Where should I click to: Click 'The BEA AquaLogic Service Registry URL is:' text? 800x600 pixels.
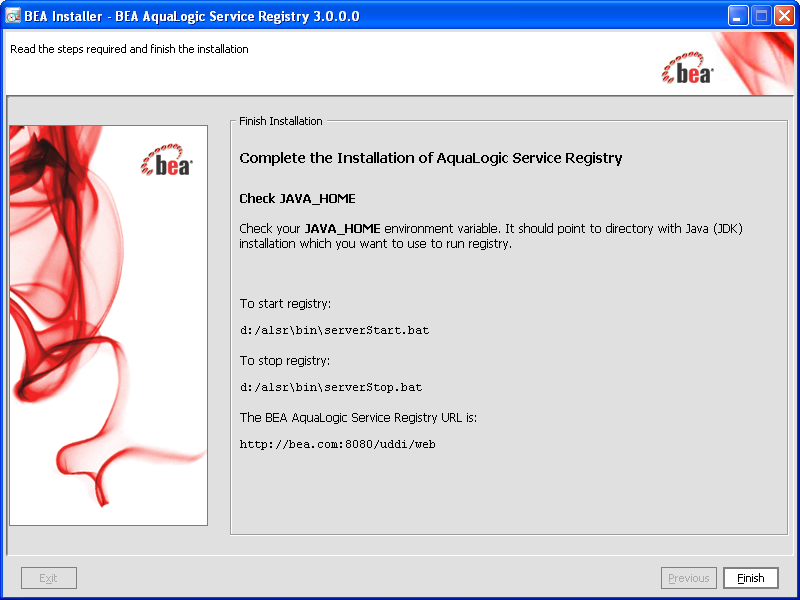point(358,418)
